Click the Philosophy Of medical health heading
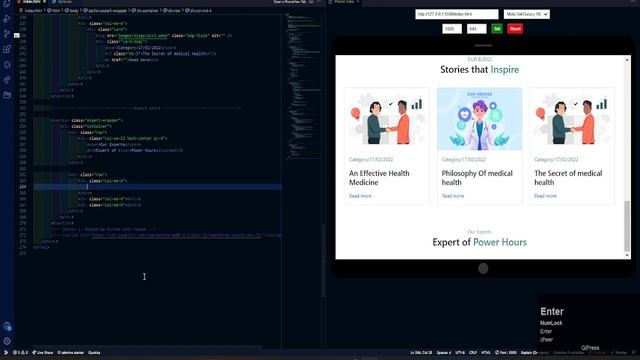The height and width of the screenshot is (360, 640). point(477,178)
